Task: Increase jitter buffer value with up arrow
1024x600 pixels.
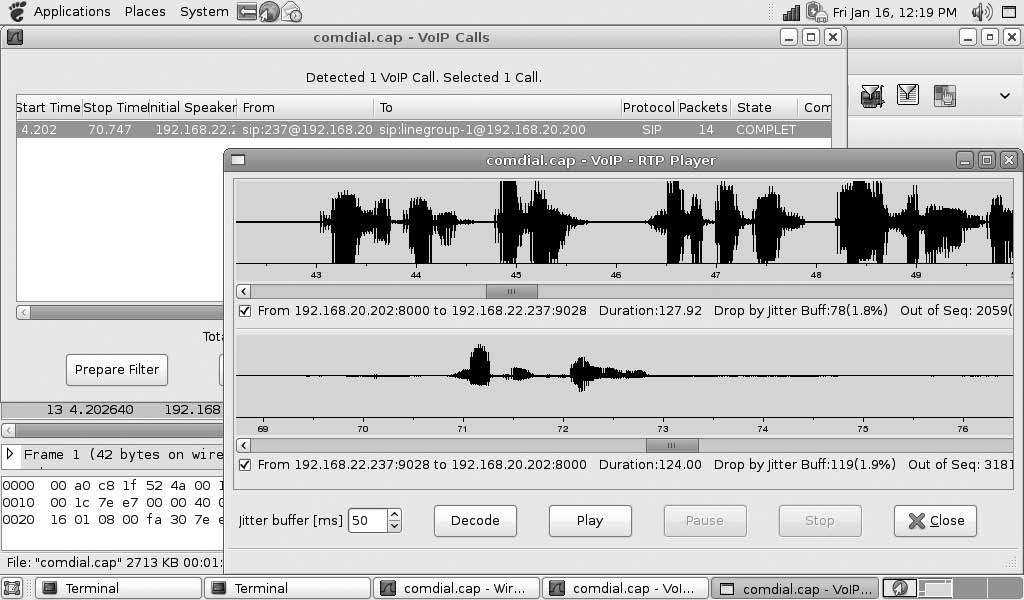Action: 394,515
